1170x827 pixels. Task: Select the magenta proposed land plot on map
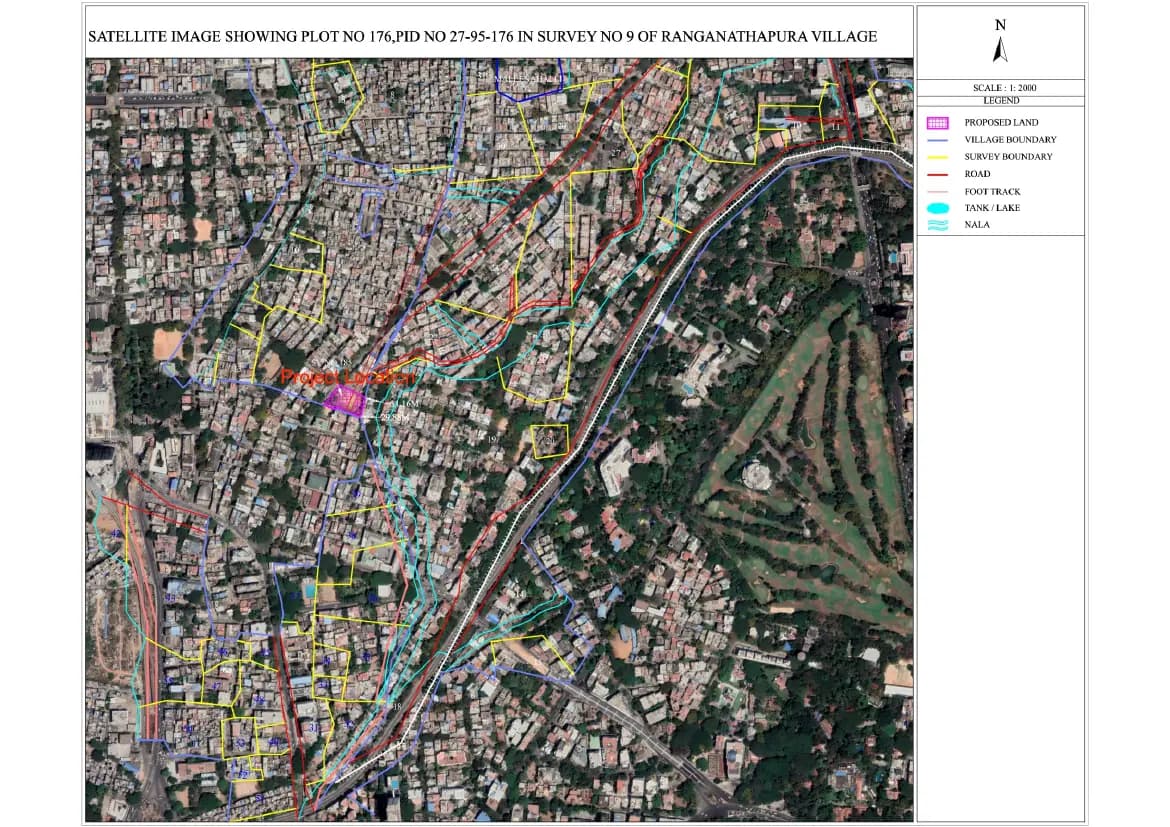tap(345, 402)
